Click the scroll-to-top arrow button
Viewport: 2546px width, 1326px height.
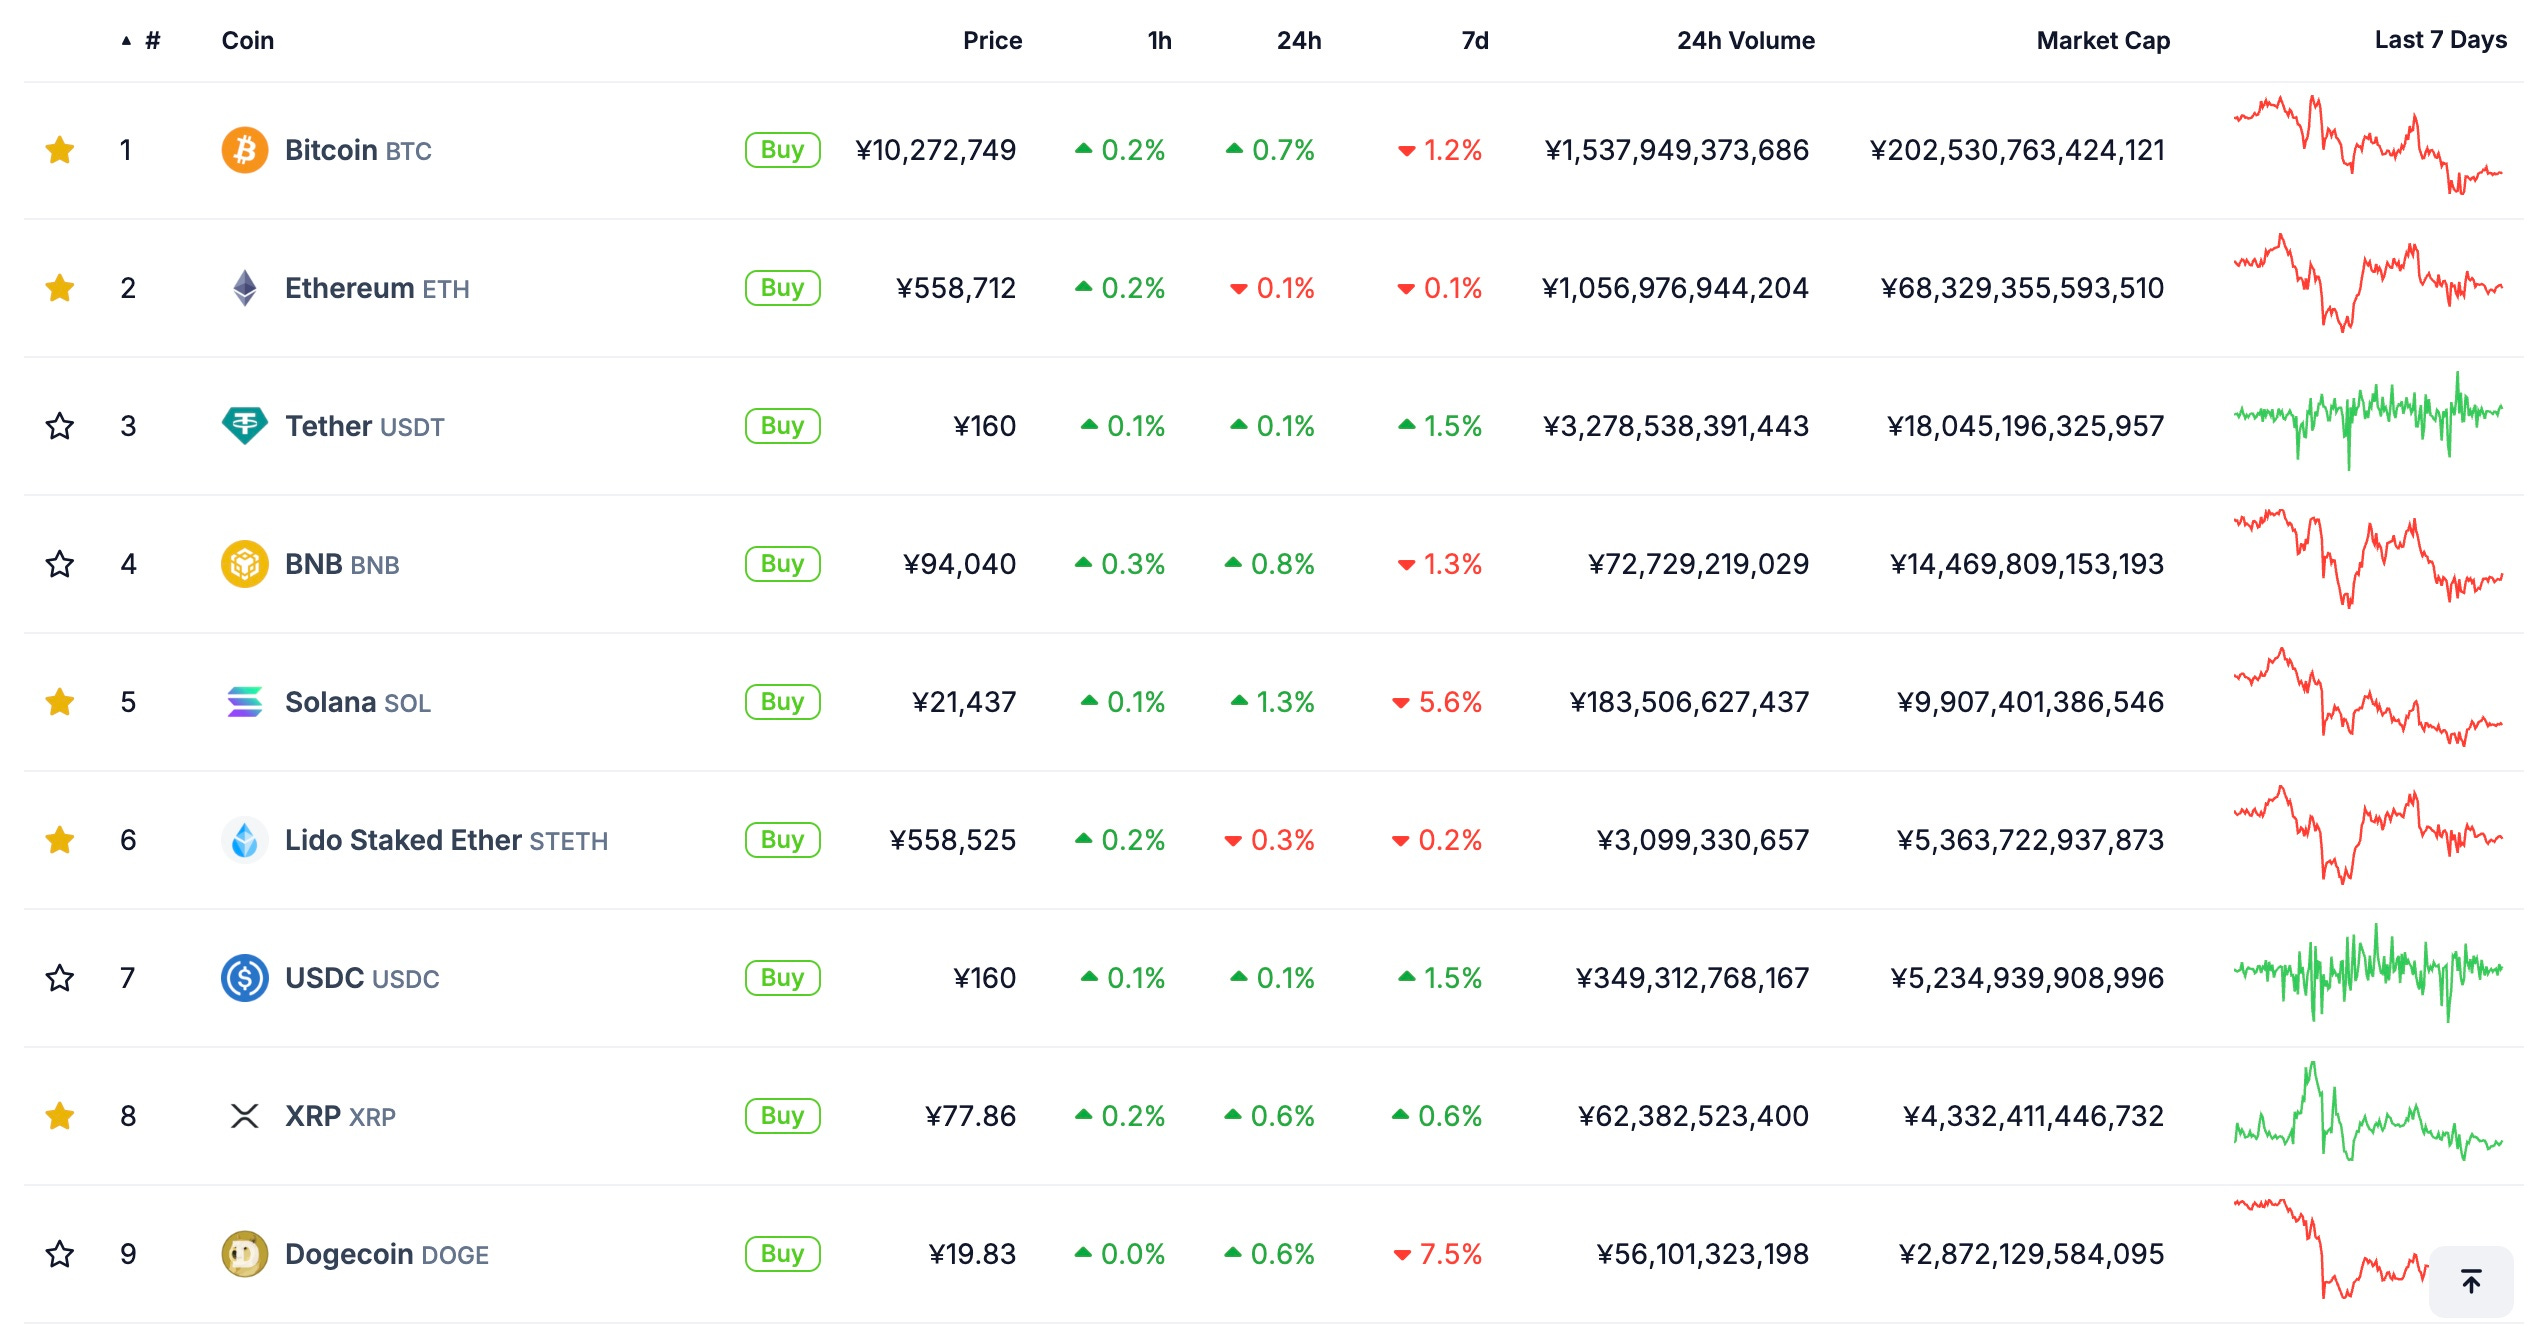click(x=2470, y=1281)
